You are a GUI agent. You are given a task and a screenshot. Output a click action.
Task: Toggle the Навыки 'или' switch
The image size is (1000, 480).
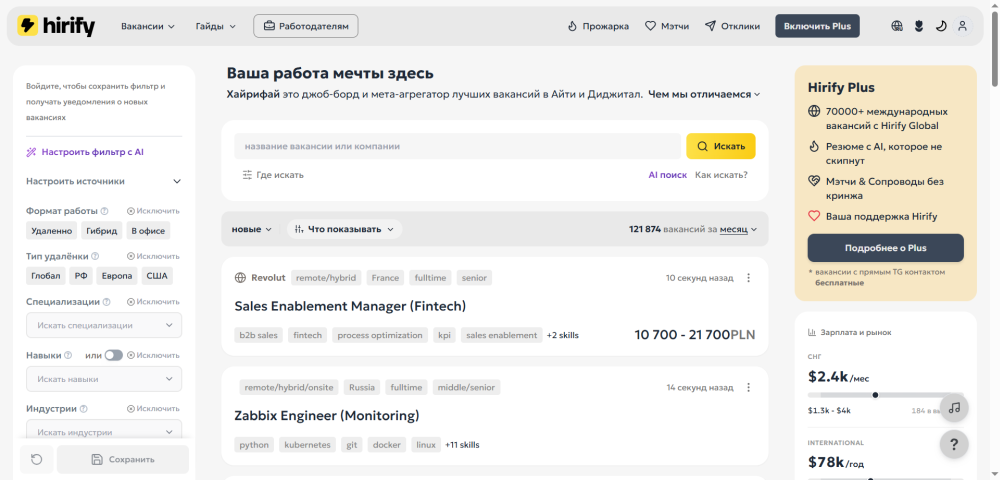click(114, 355)
